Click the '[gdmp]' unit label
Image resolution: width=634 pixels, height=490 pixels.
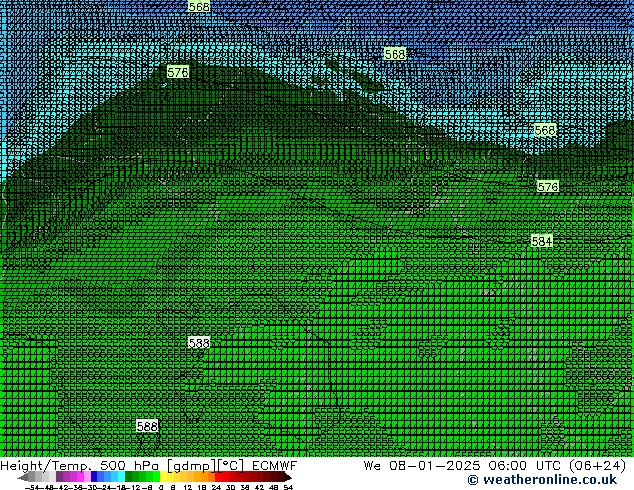pos(191,466)
